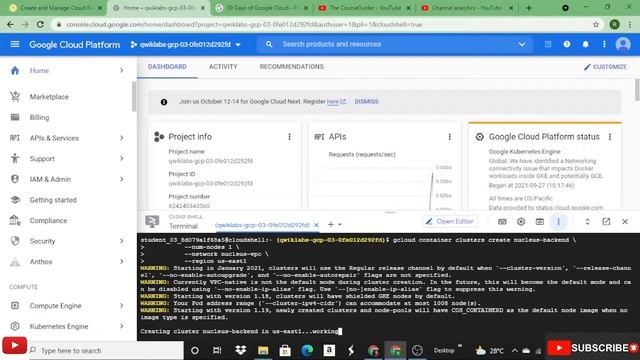
Task: Open the header three-dot settings menu
Action: click(x=604, y=44)
